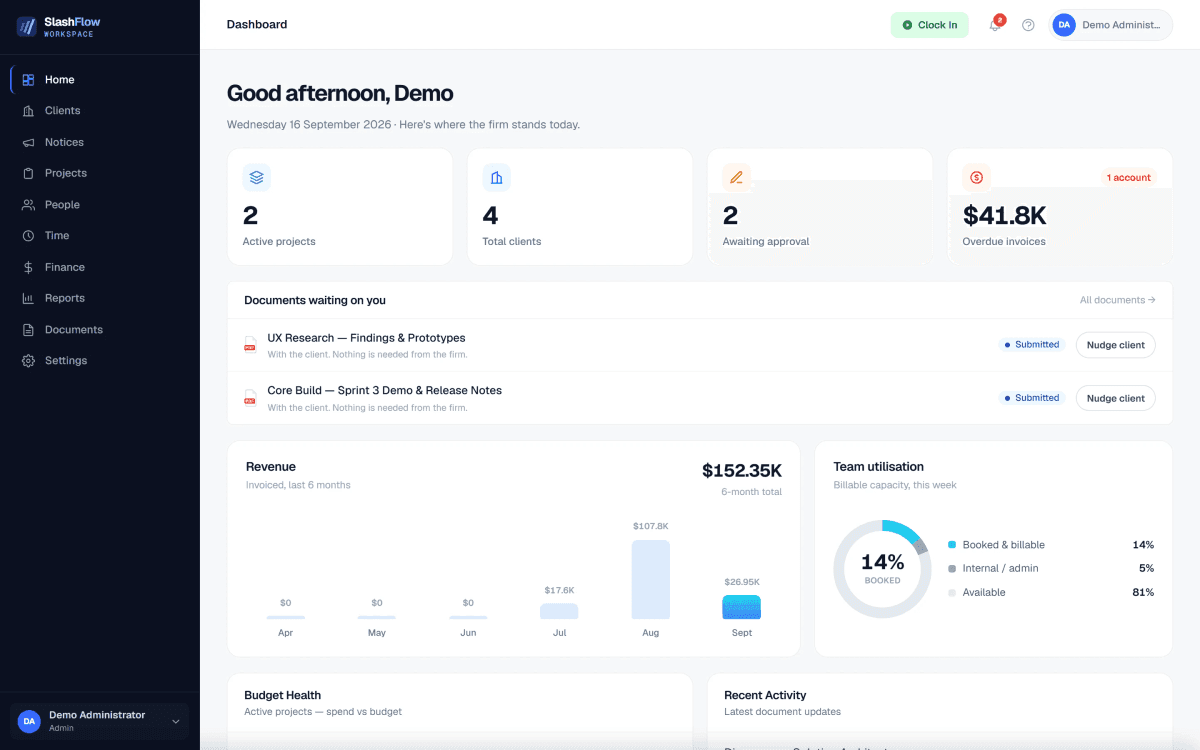Click the Active projects layers icon
The height and width of the screenshot is (750, 1200).
tap(257, 178)
